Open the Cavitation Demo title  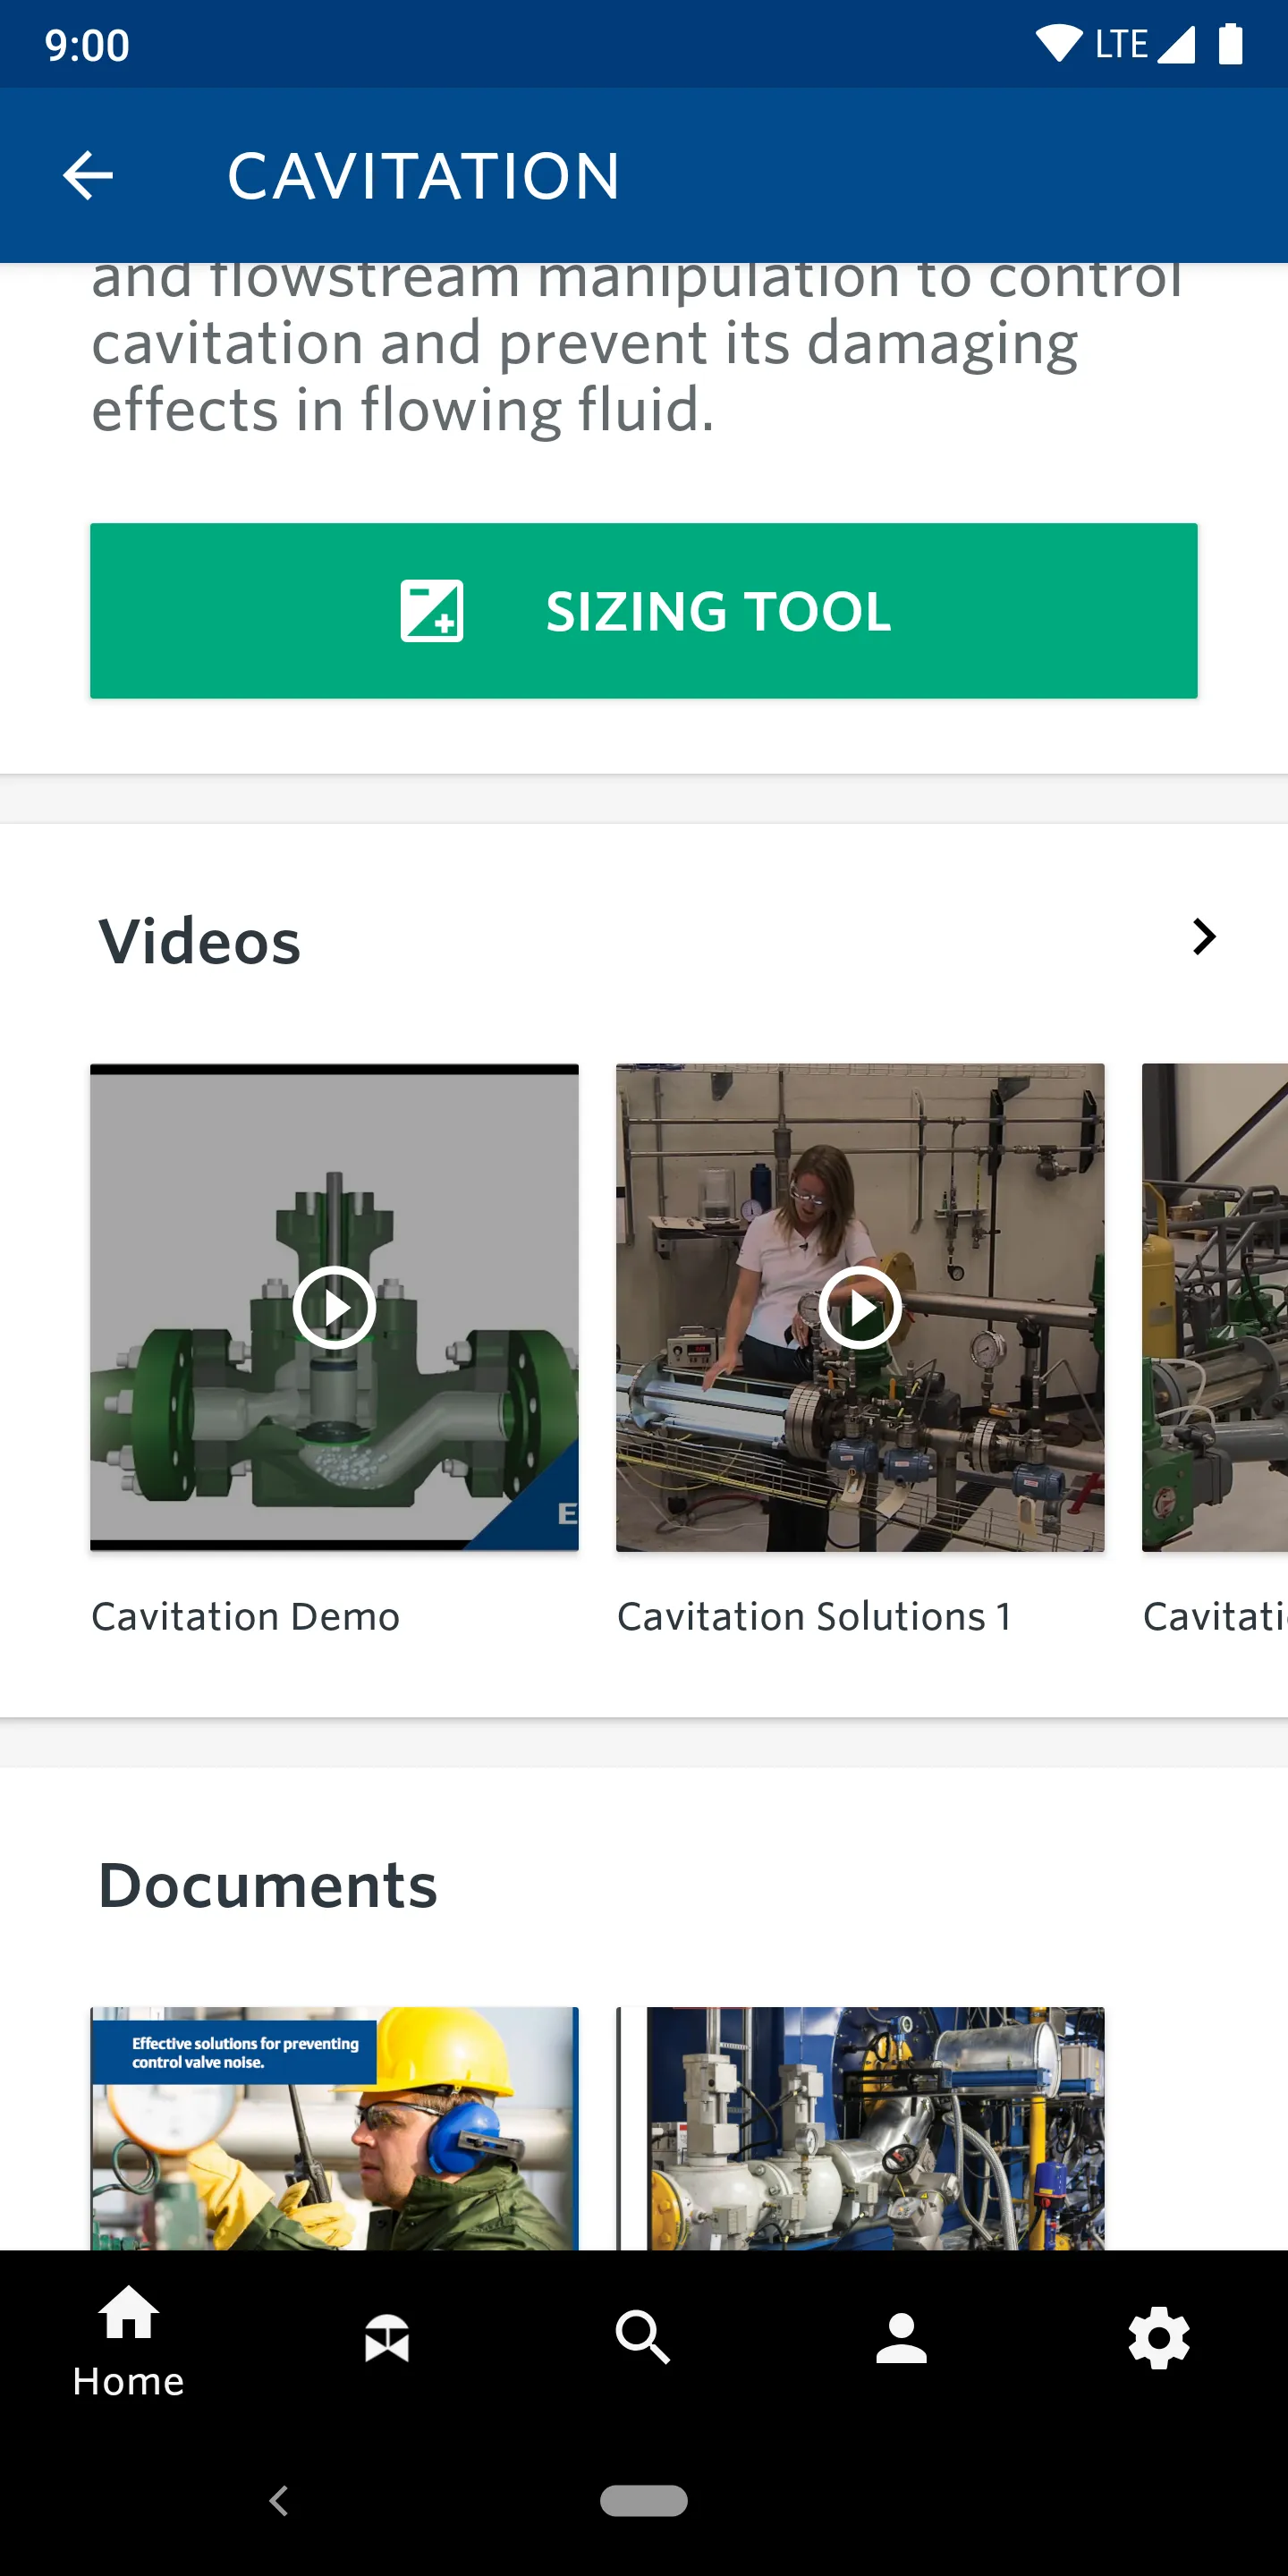click(x=246, y=1616)
